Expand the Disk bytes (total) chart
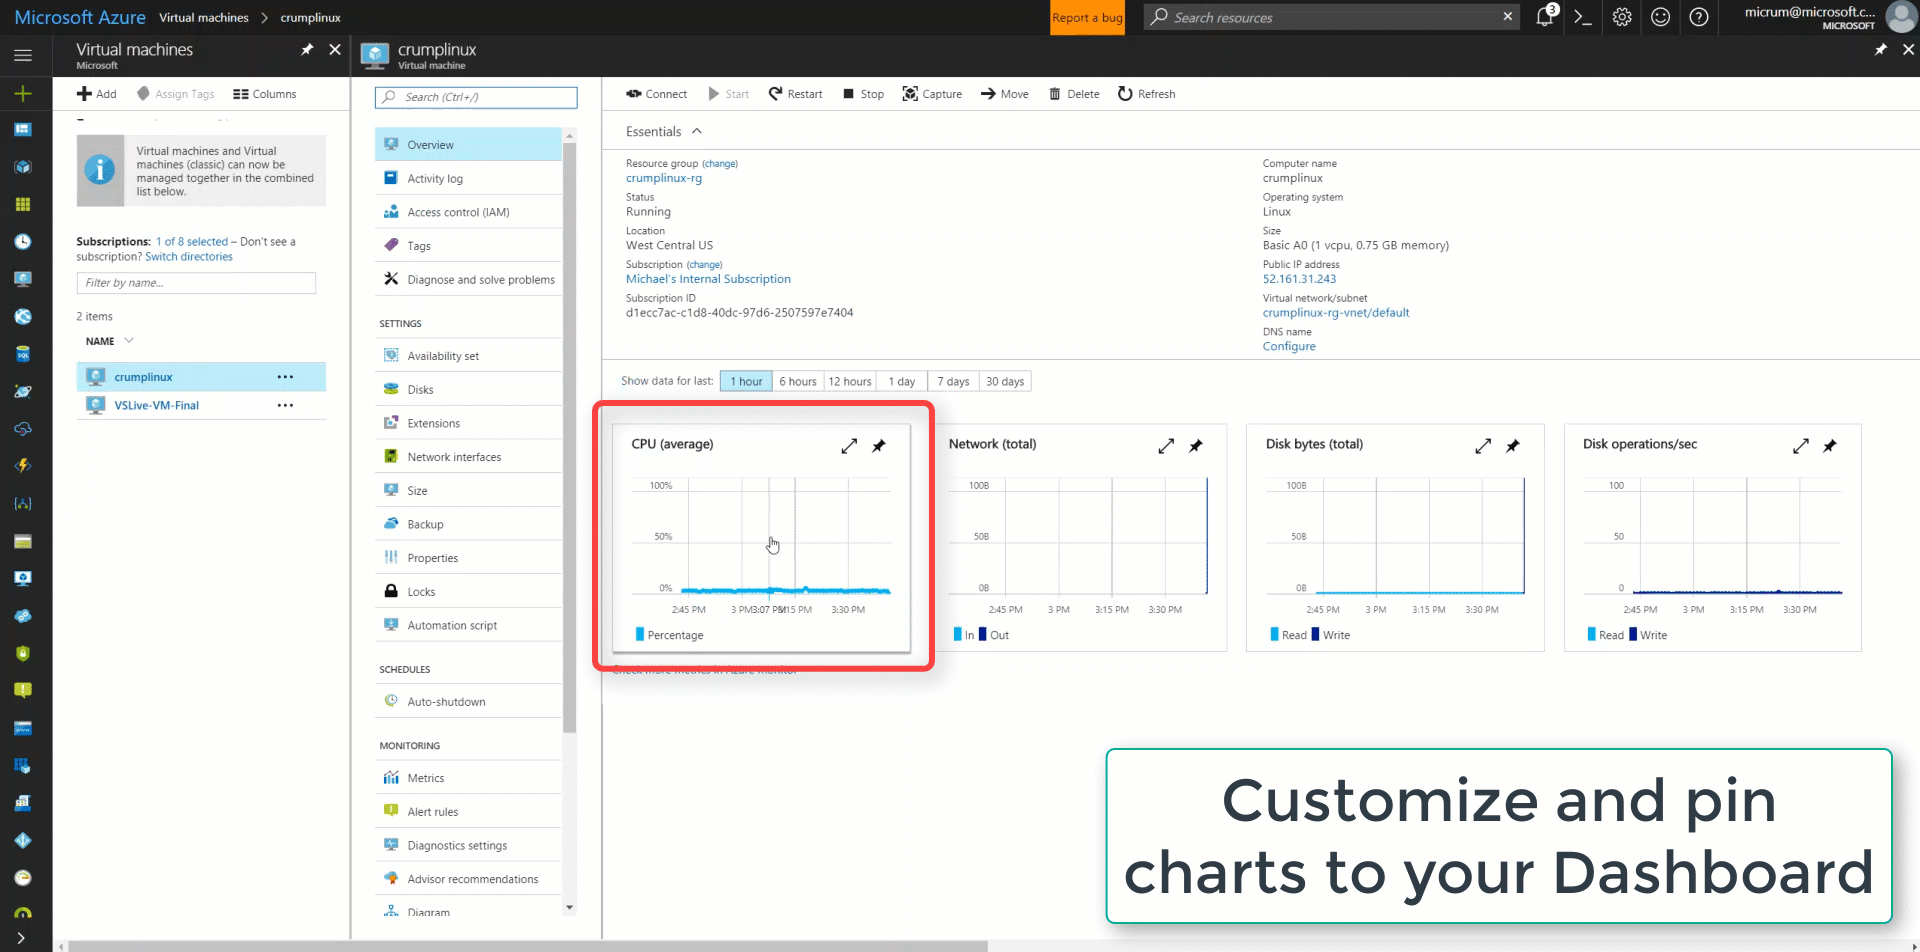The image size is (1920, 952). (x=1483, y=446)
